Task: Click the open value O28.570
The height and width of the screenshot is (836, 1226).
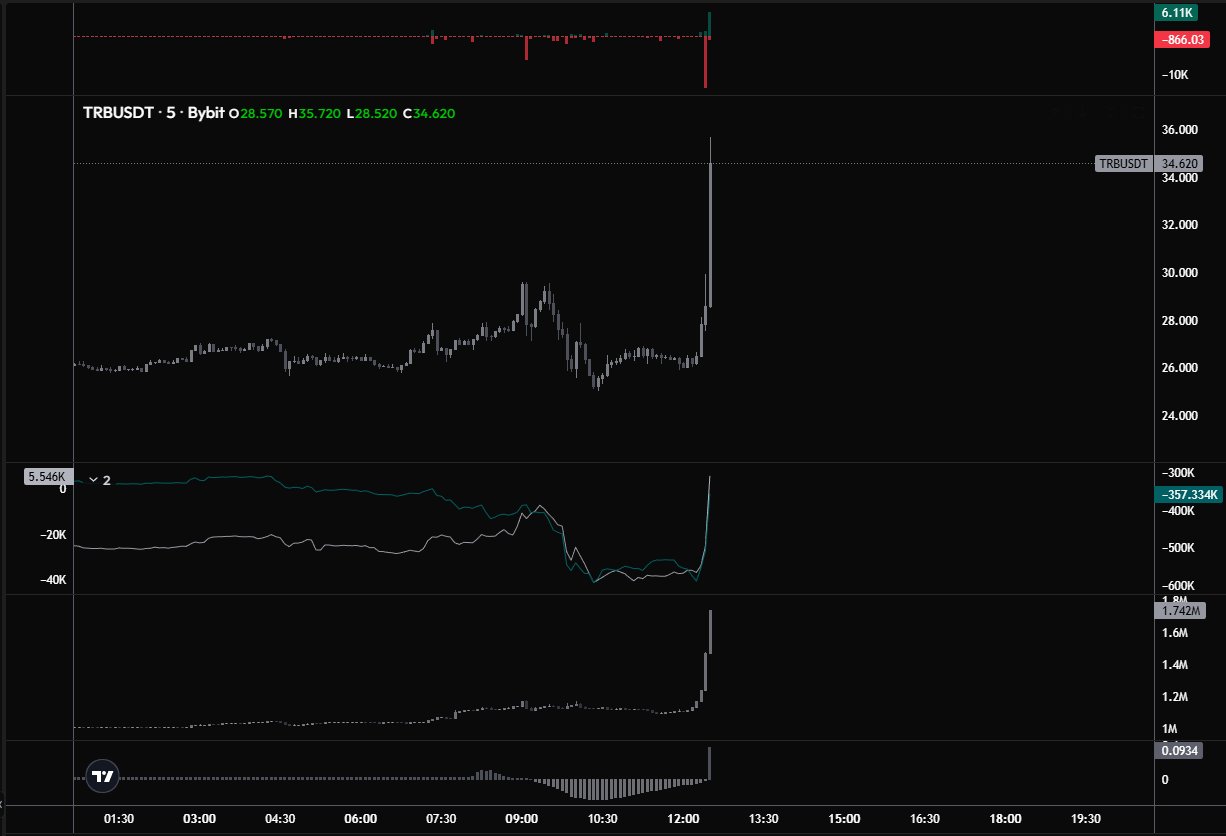Action: point(256,113)
